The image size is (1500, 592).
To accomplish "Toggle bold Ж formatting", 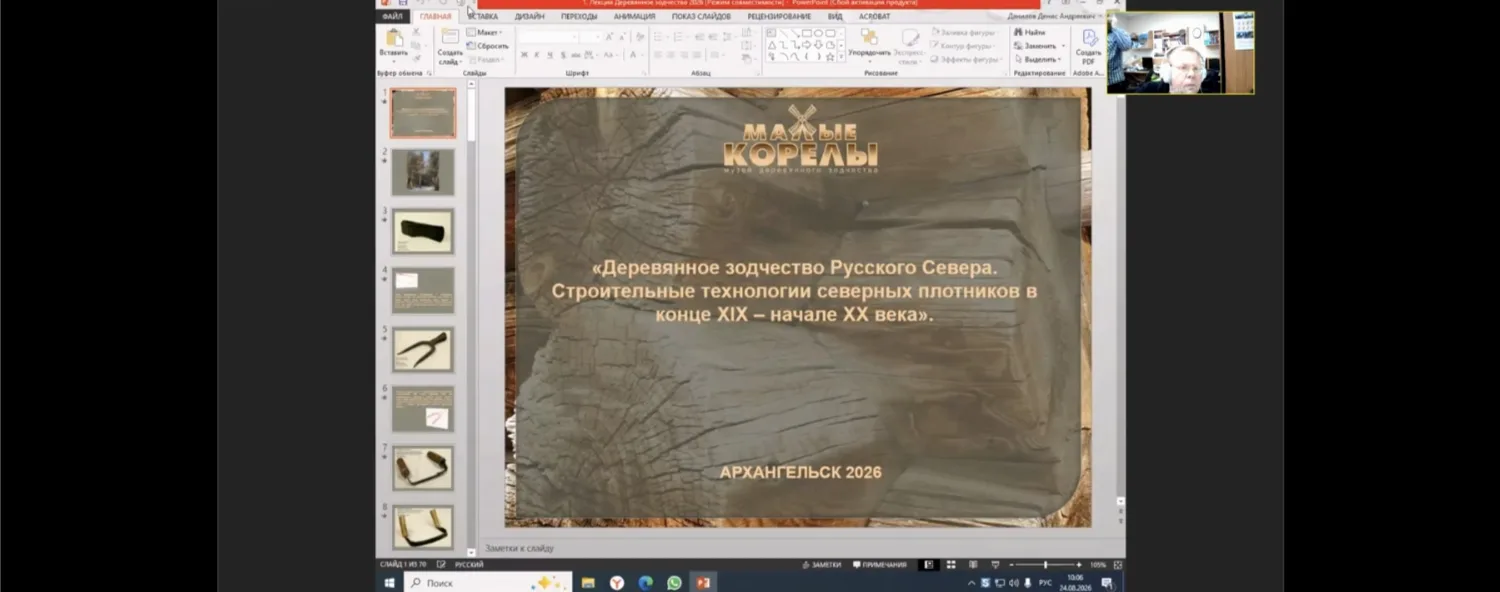I will coord(524,55).
